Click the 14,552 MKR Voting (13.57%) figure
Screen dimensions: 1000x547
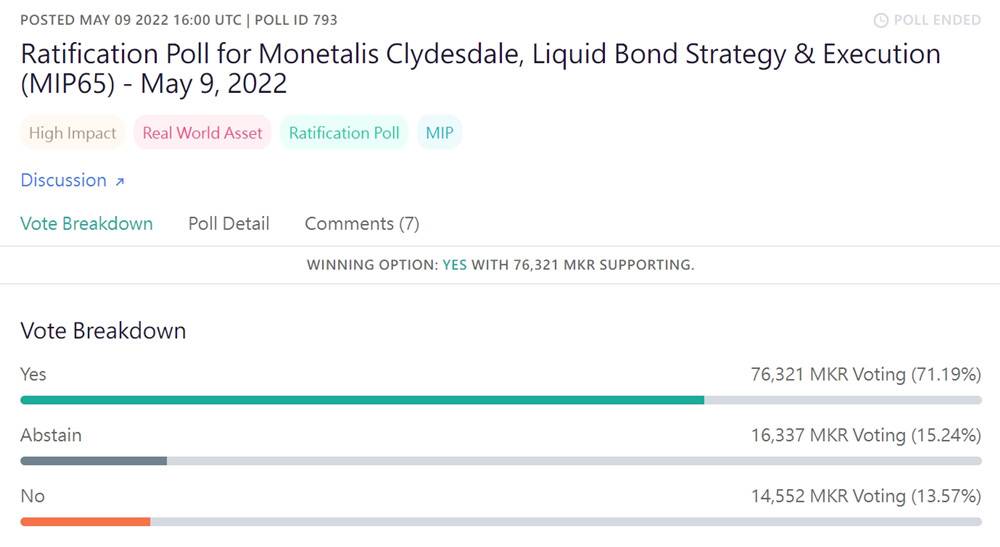tap(865, 496)
